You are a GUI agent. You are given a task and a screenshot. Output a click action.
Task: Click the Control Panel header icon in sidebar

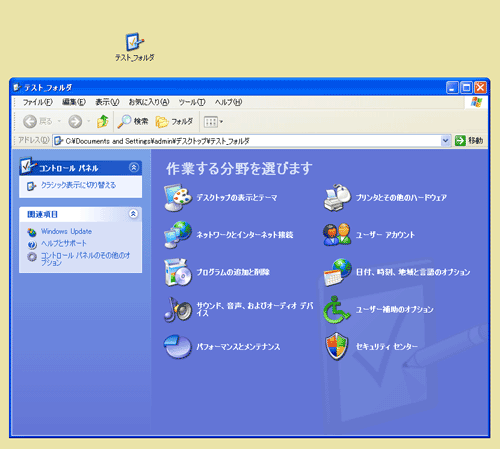(x=28, y=166)
